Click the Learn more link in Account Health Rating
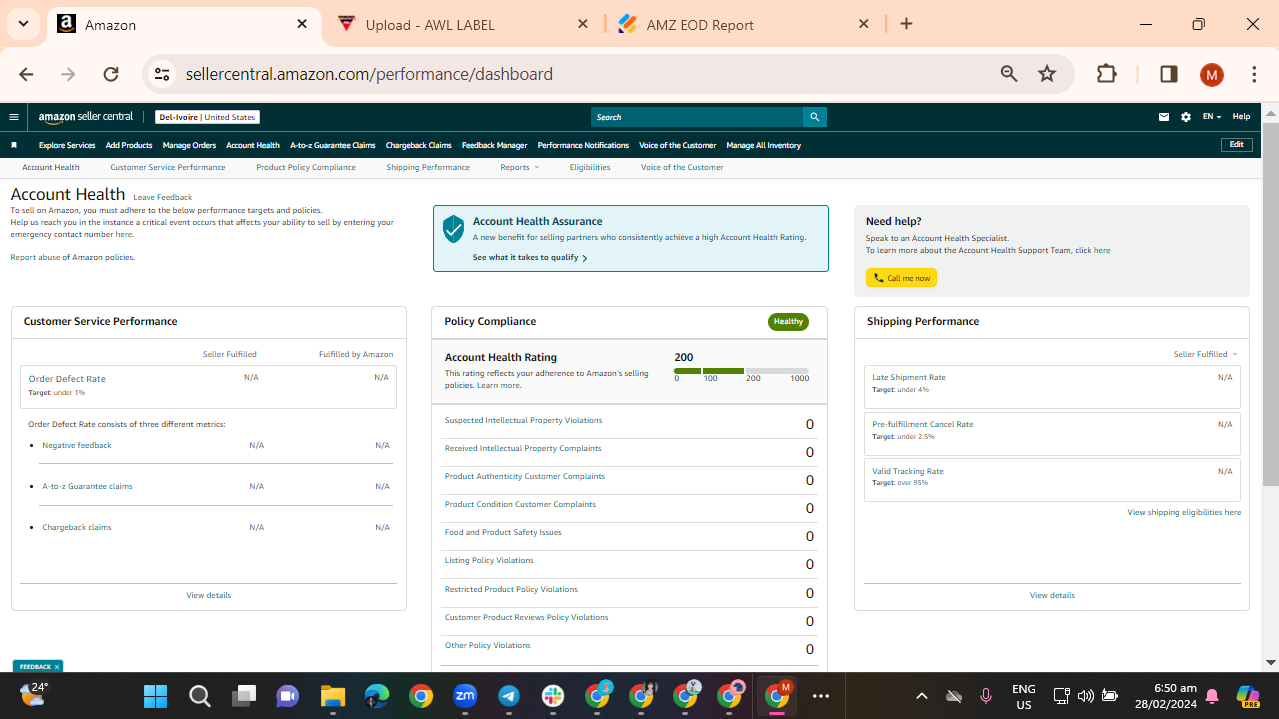 pos(498,385)
